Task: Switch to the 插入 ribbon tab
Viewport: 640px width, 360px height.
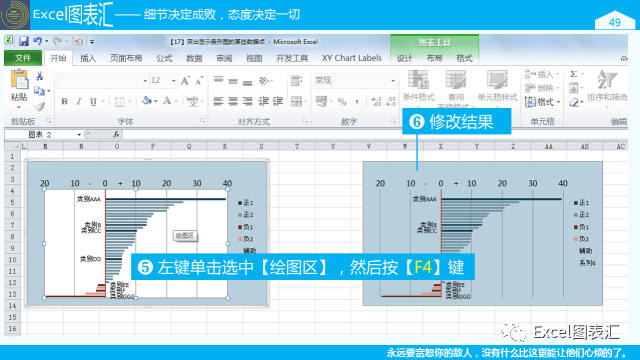Action: (x=88, y=58)
